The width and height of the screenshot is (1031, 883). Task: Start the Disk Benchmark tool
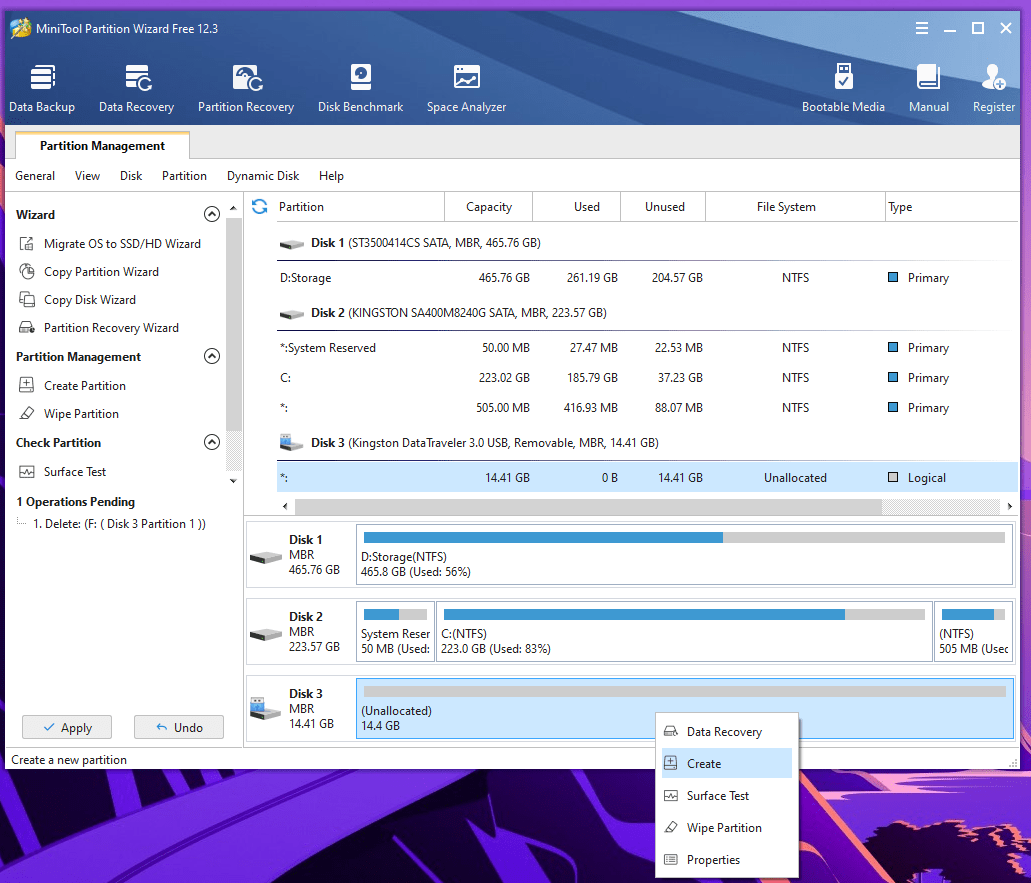360,88
